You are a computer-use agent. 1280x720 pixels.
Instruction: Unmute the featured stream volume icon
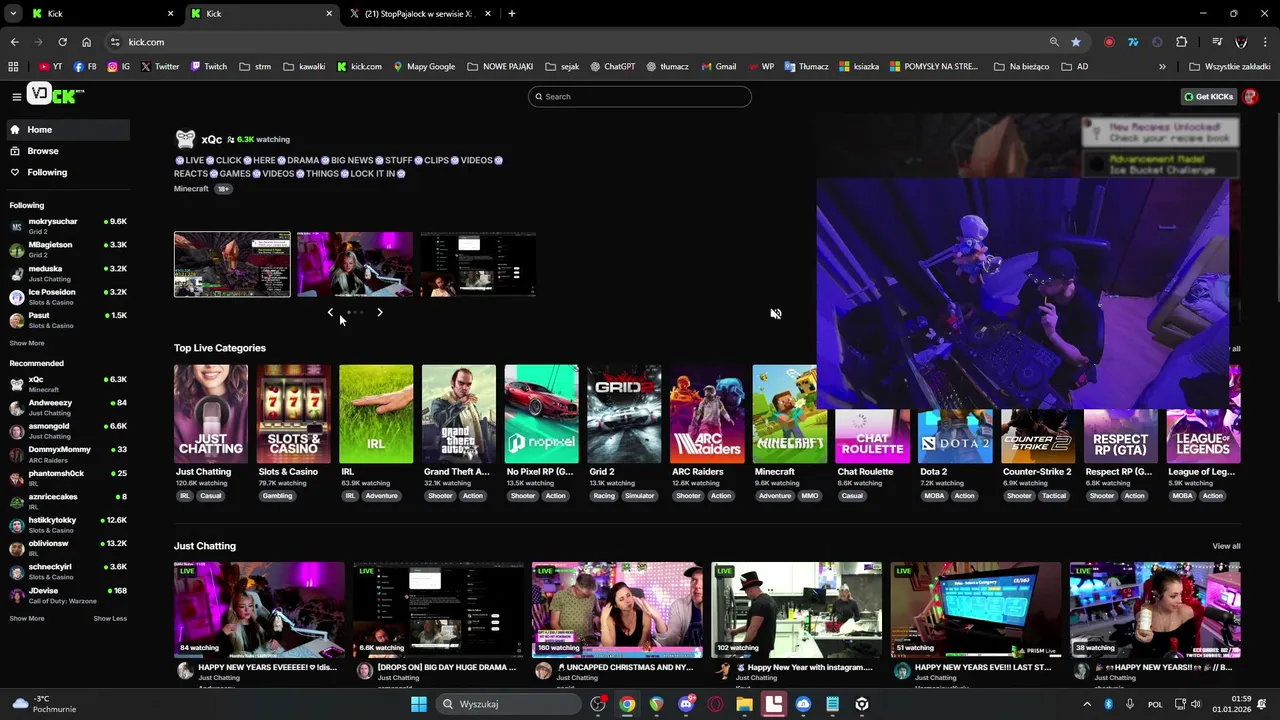(x=776, y=314)
